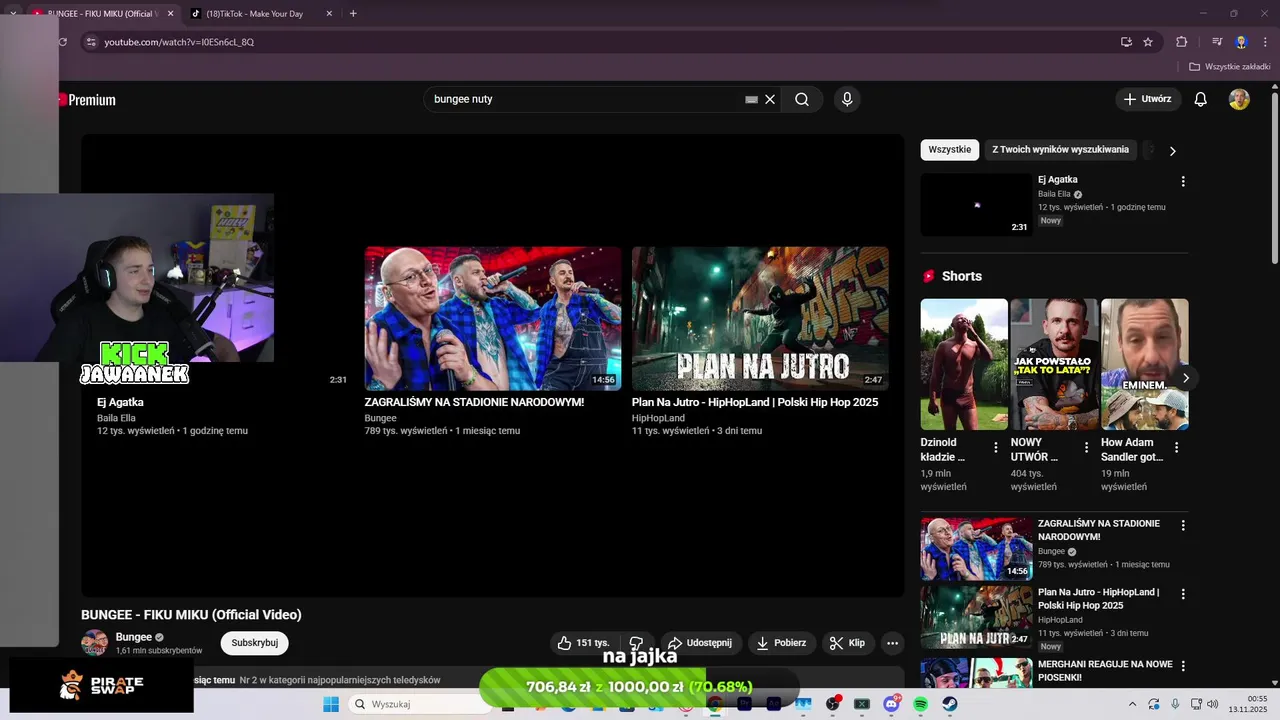Screen dimensions: 1280x720
Task: Open the Utwórz create menu
Action: (x=1148, y=99)
